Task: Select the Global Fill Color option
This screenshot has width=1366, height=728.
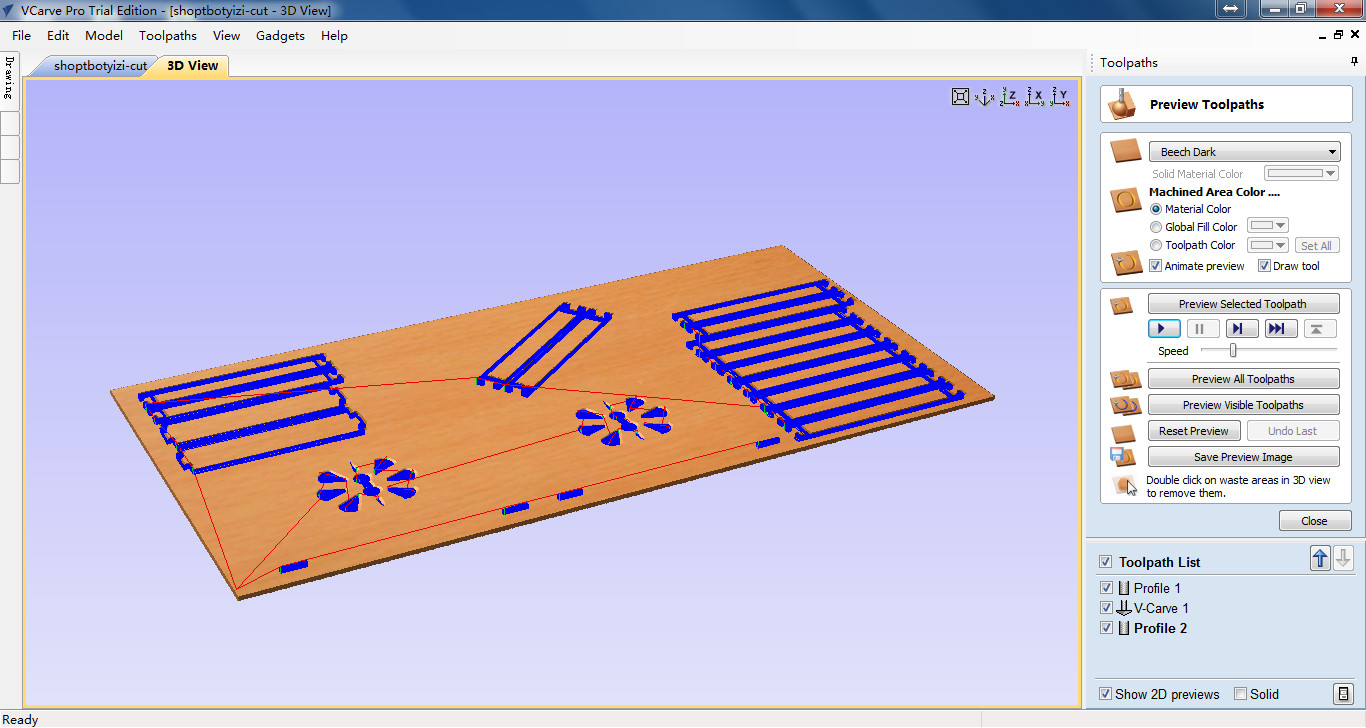Action: [1157, 227]
